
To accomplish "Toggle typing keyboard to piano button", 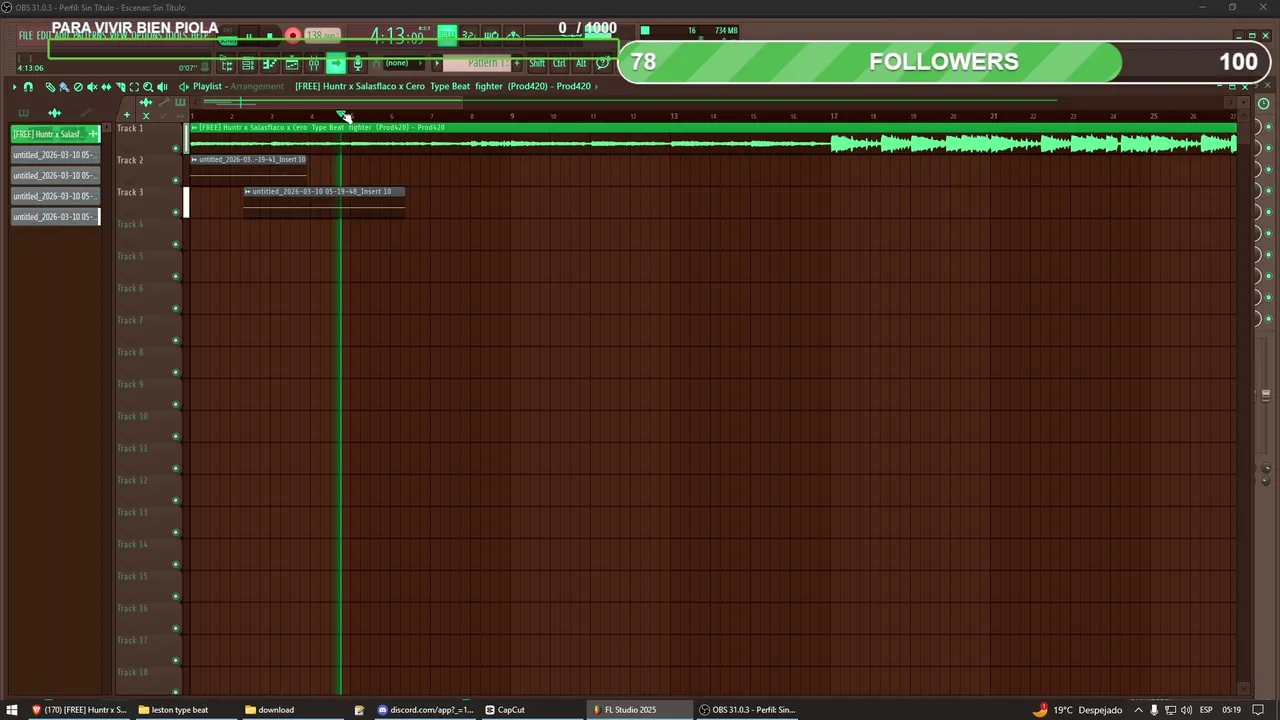I will [447, 36].
